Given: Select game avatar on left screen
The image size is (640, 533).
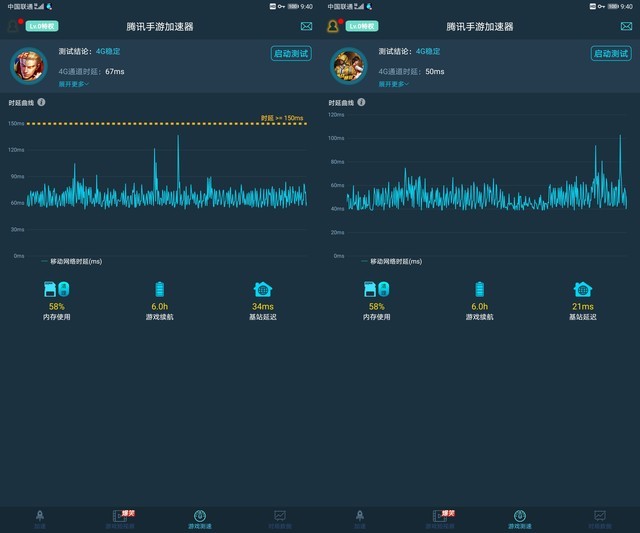Looking at the screenshot, I should click(29, 66).
